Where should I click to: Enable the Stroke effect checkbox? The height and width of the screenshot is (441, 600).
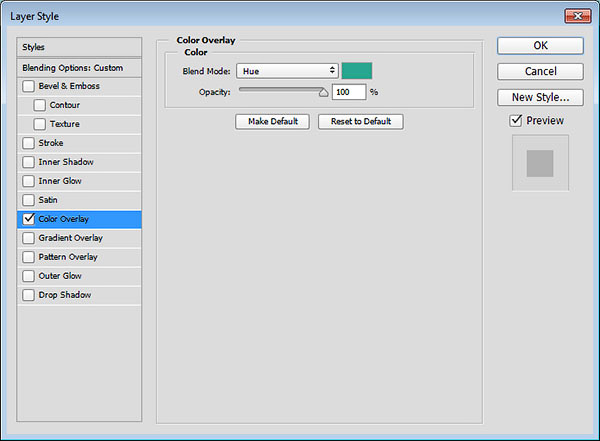28,143
